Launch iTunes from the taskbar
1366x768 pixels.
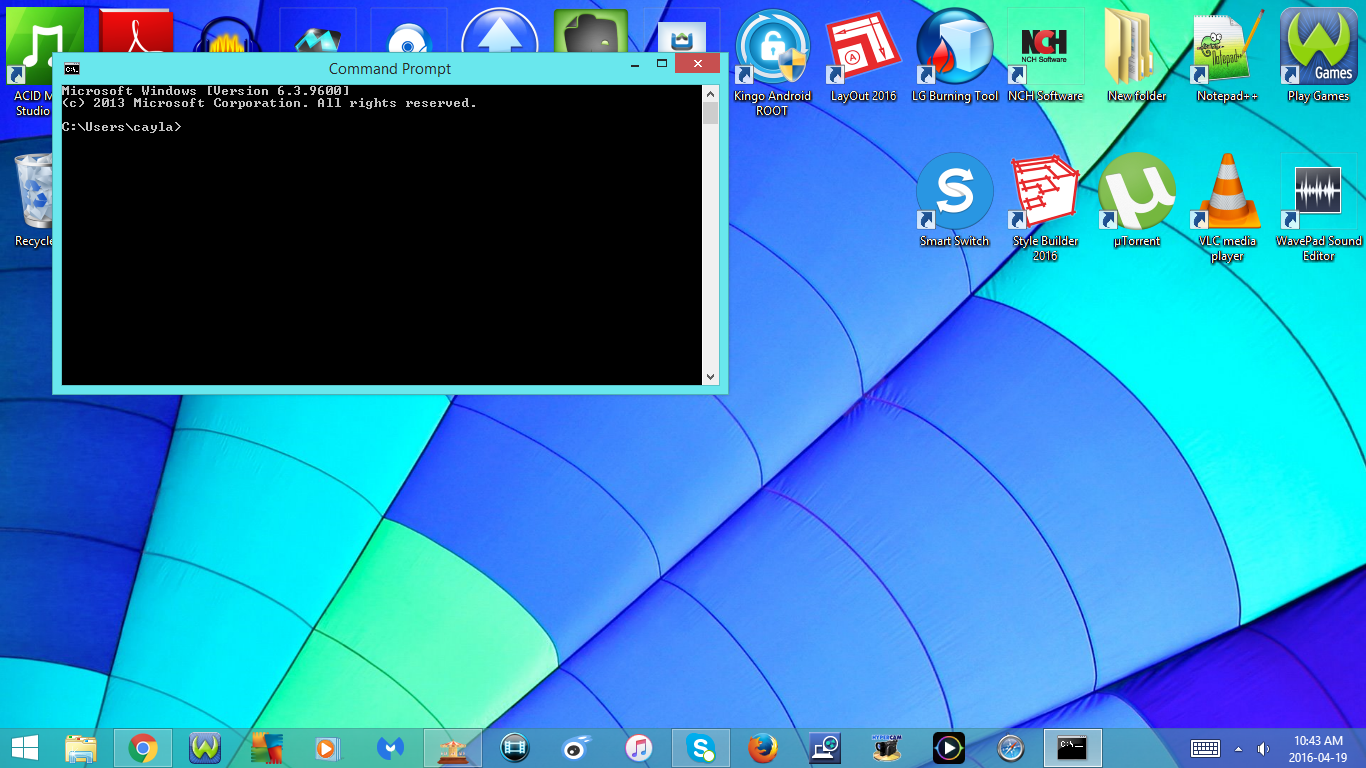[x=639, y=747]
